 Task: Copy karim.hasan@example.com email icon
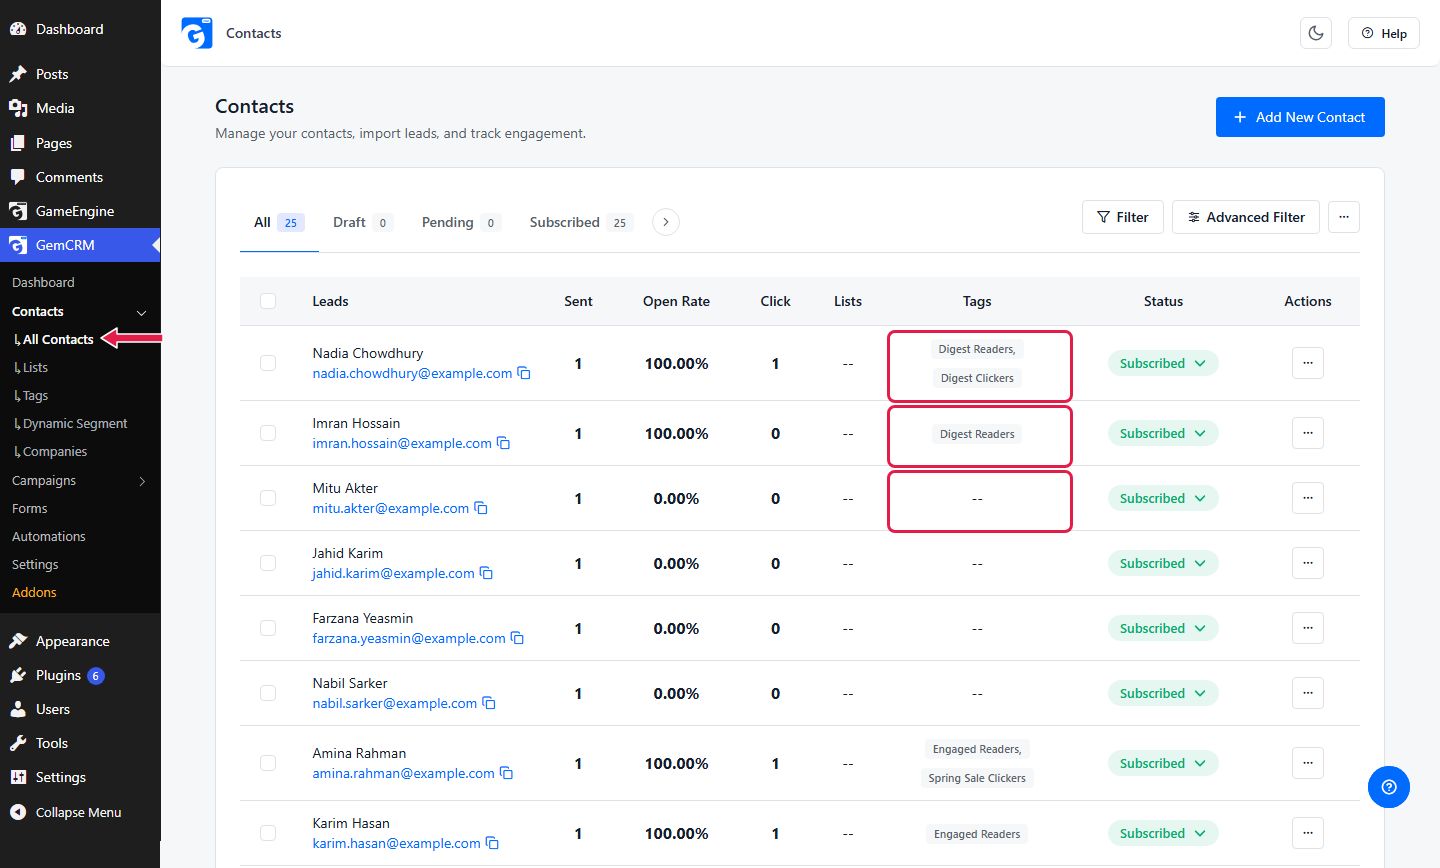tap(493, 843)
